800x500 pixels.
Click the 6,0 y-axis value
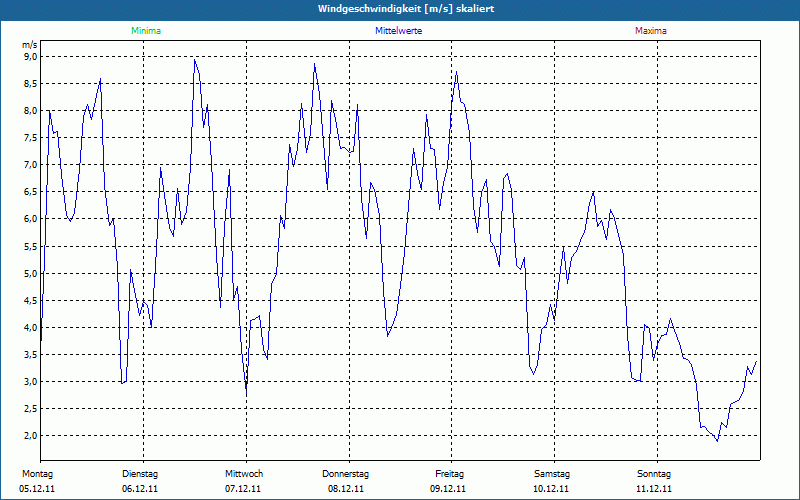31,218
